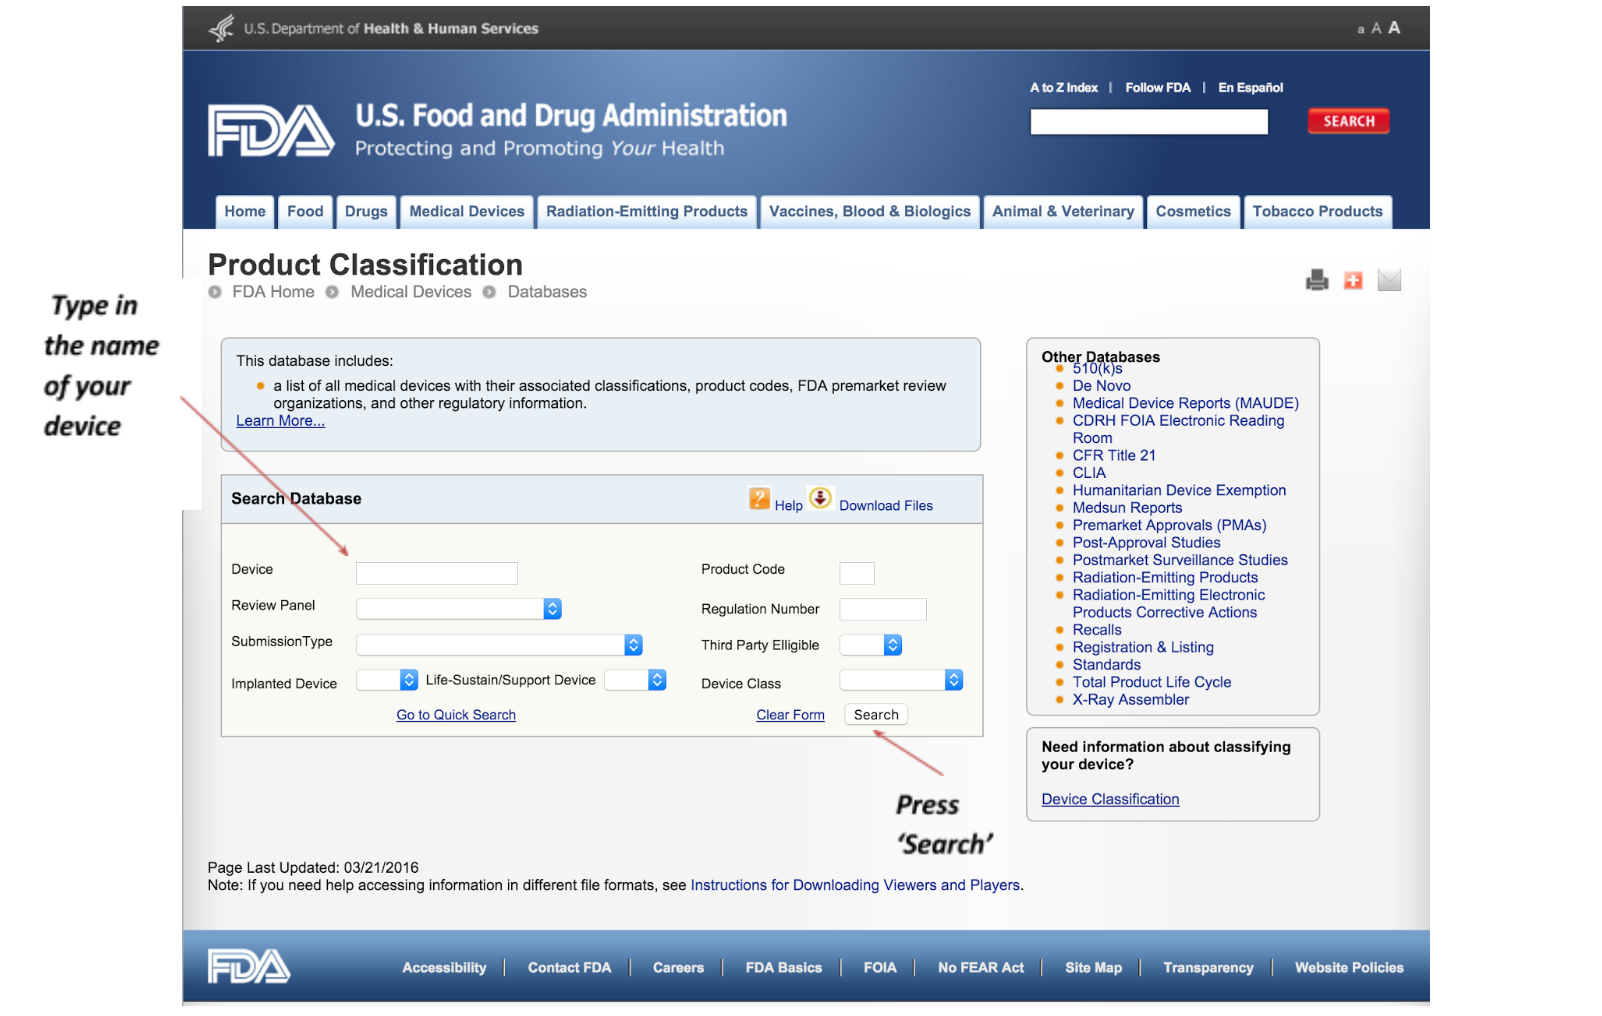Open the Vaccines, Blood & Biologics tab
Screen dimensions: 1602x1016
(x=870, y=212)
